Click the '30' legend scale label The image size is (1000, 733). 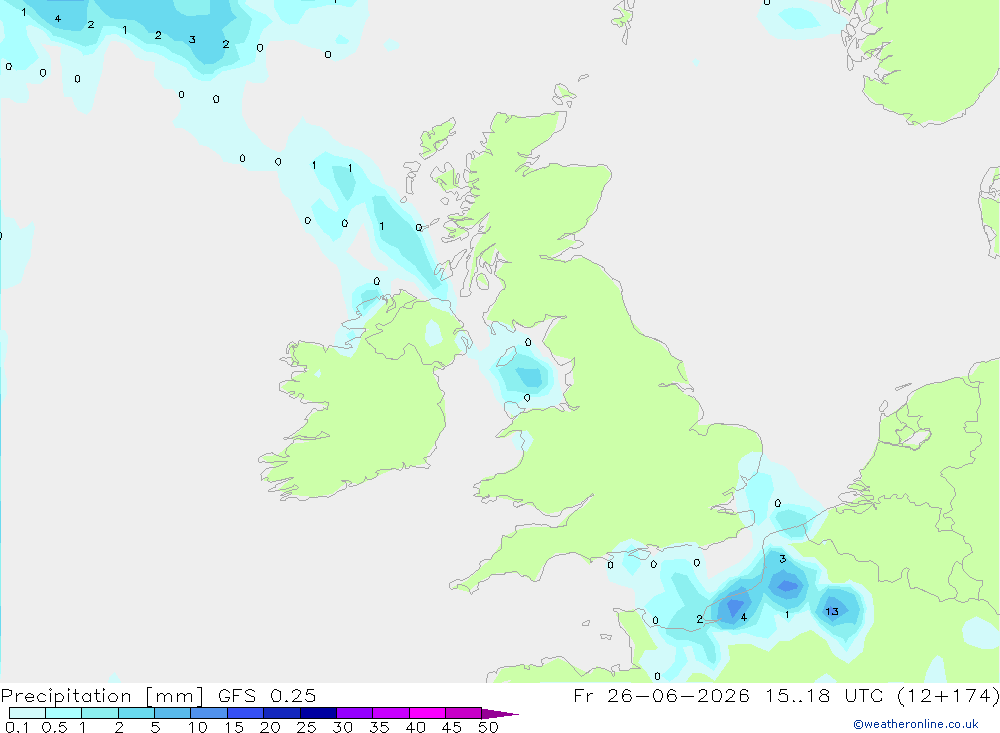(343, 727)
